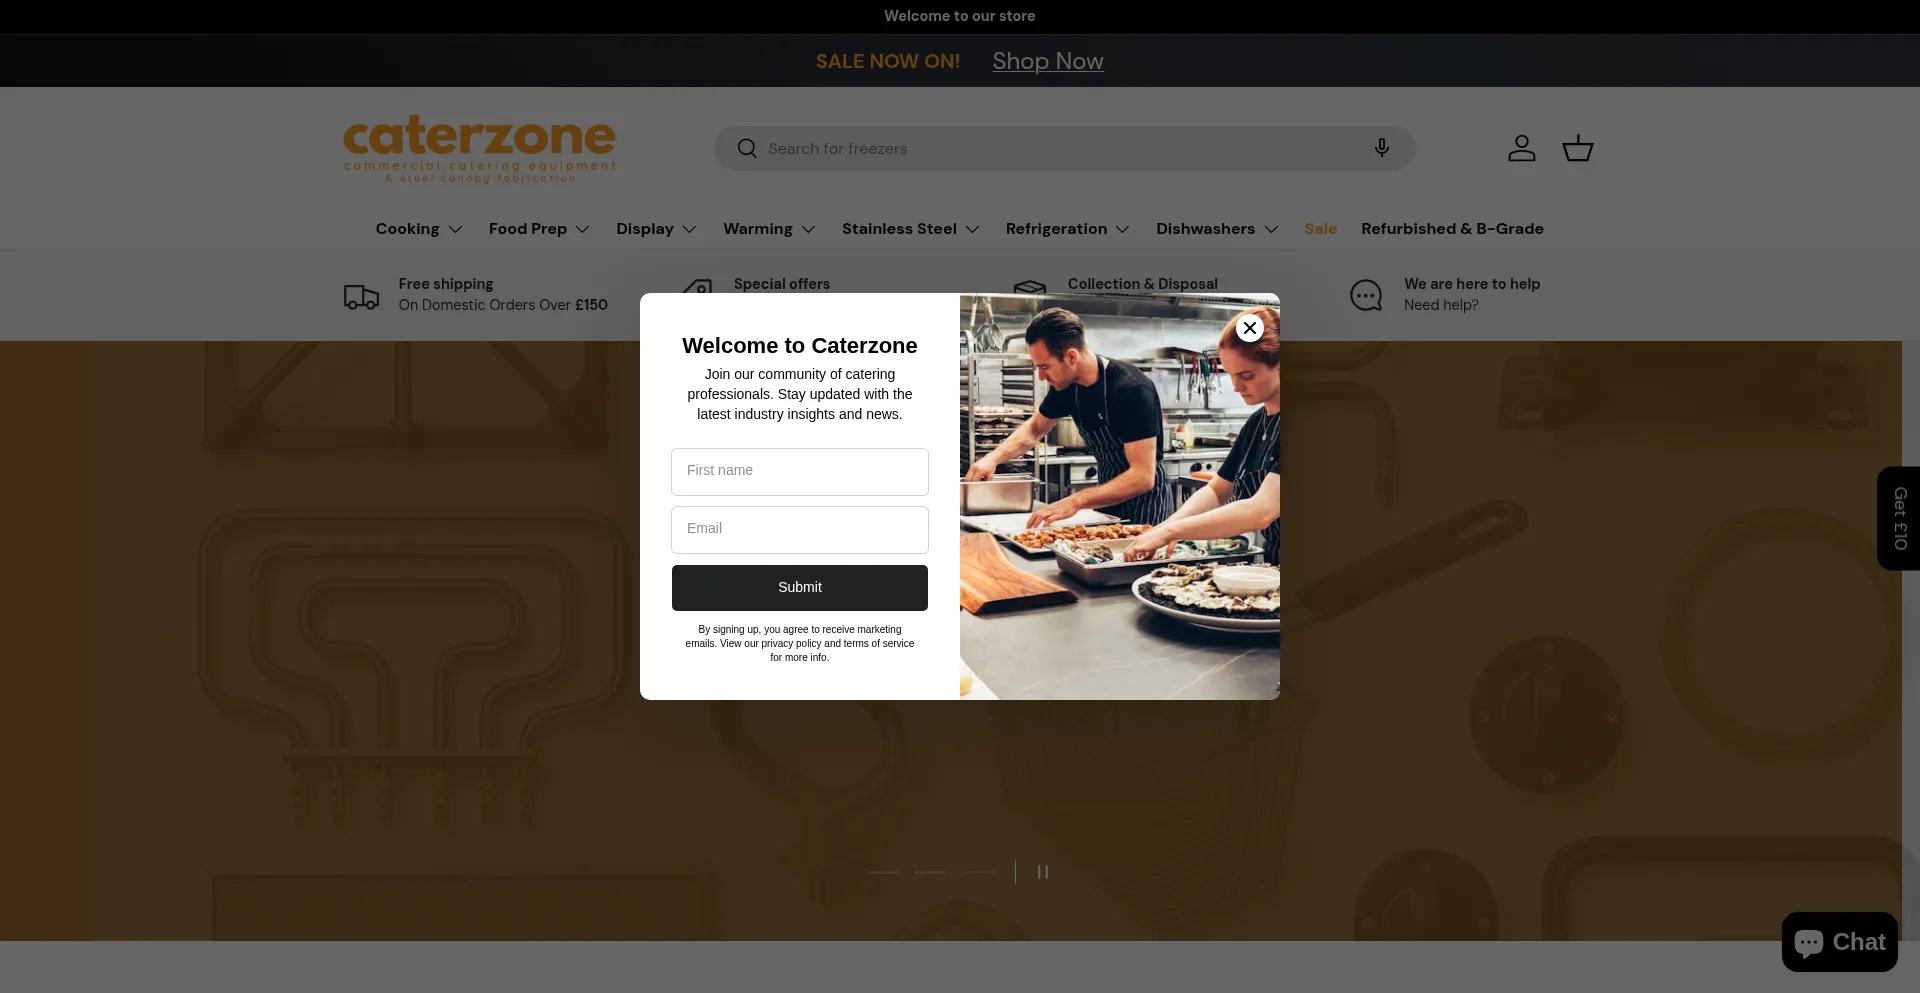
Task: Click the free shipping truck icon
Action: pyautogui.click(x=361, y=295)
